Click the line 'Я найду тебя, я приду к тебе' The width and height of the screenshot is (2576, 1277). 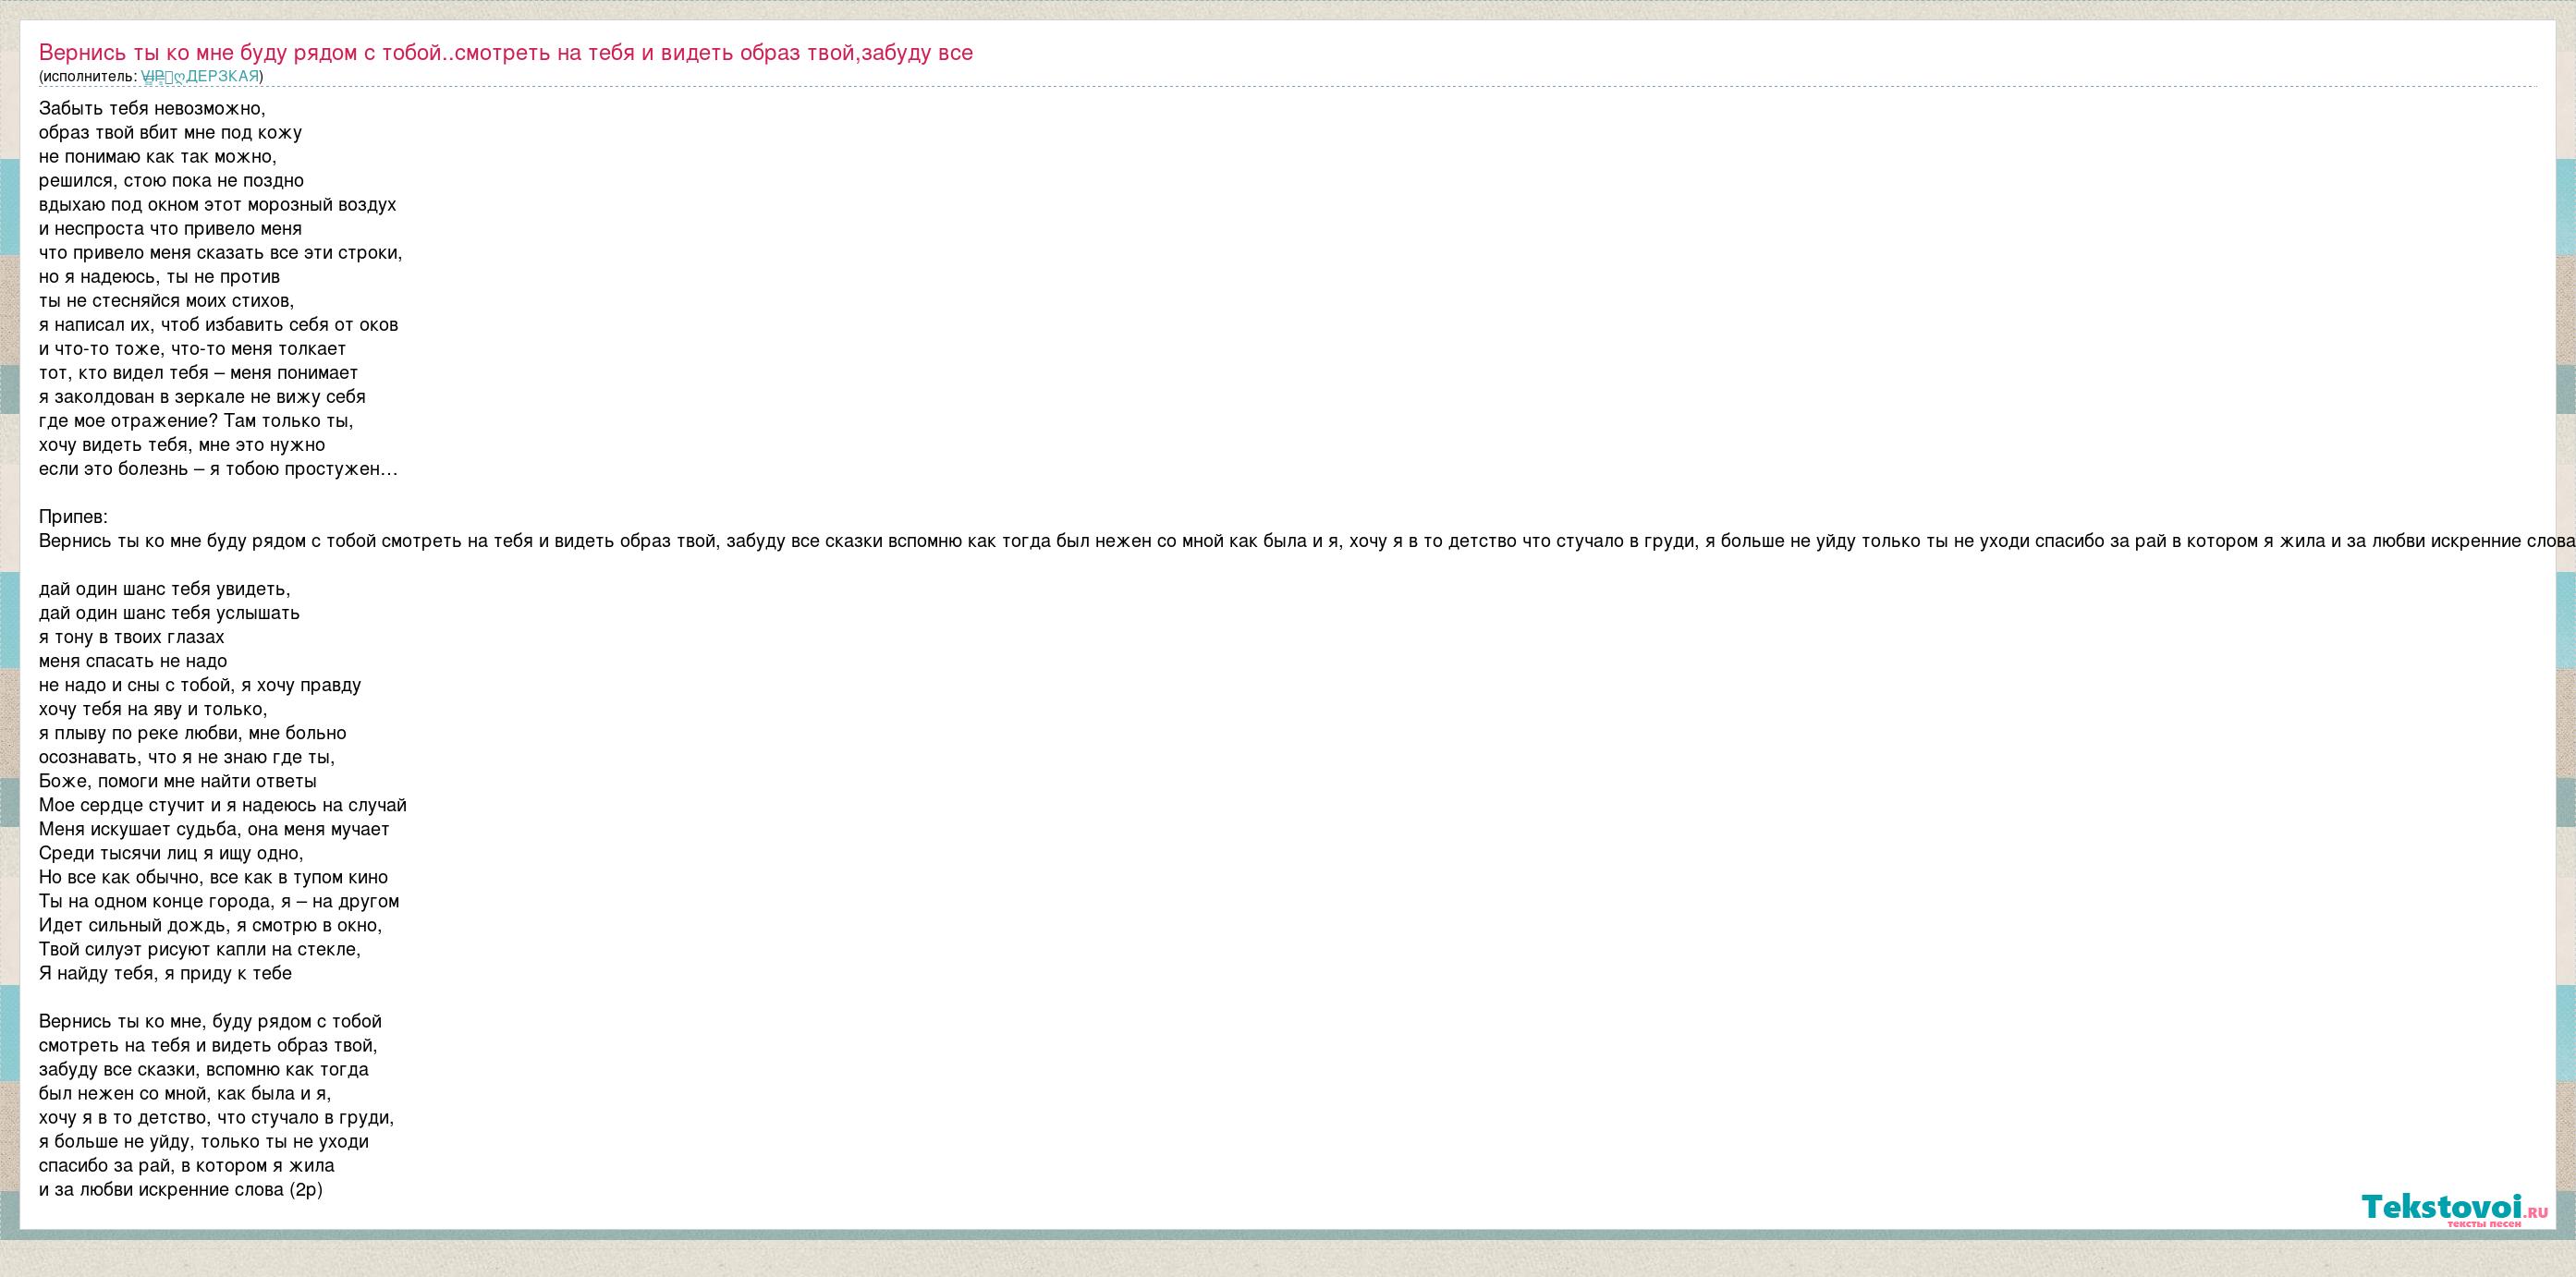click(x=165, y=973)
